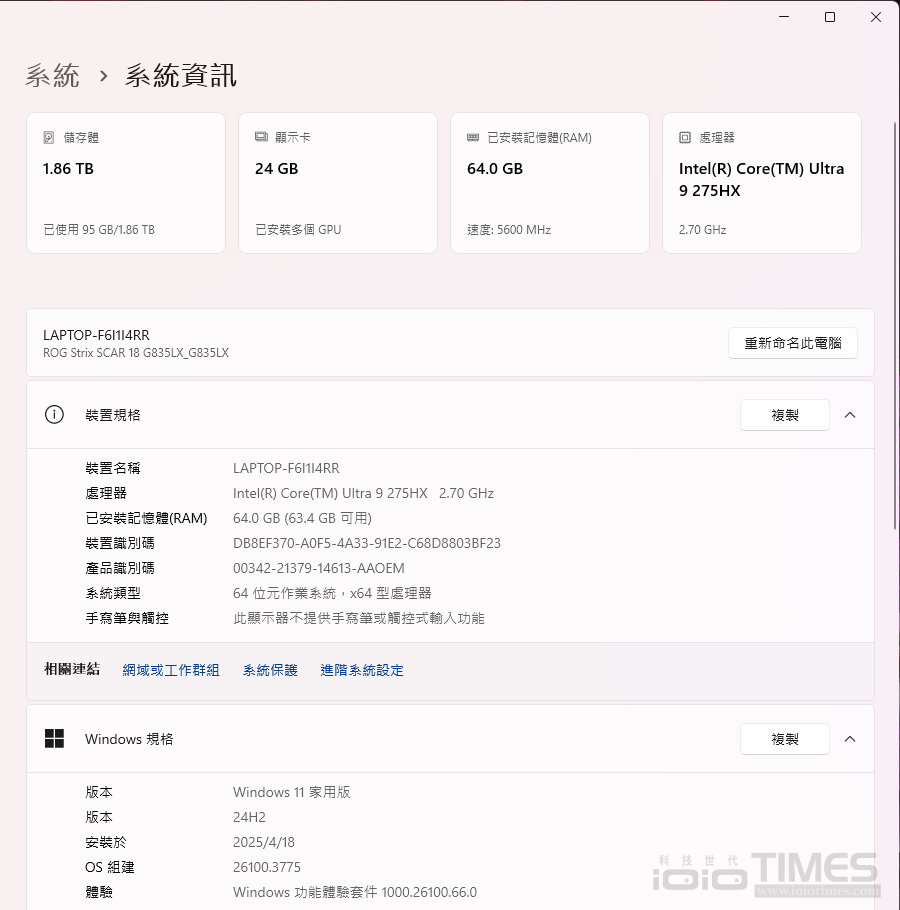Select the 手寫筆與觸控 label

coord(127,618)
